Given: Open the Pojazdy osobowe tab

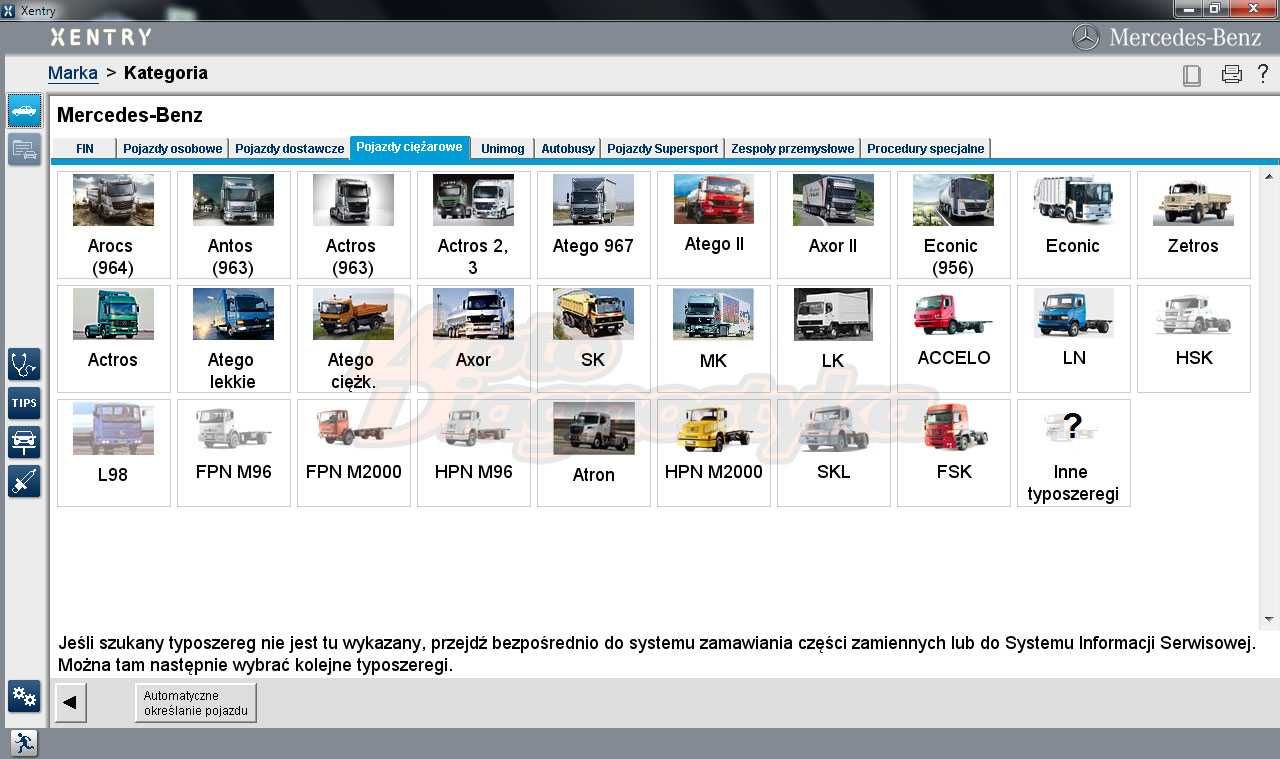Looking at the screenshot, I should [x=173, y=148].
